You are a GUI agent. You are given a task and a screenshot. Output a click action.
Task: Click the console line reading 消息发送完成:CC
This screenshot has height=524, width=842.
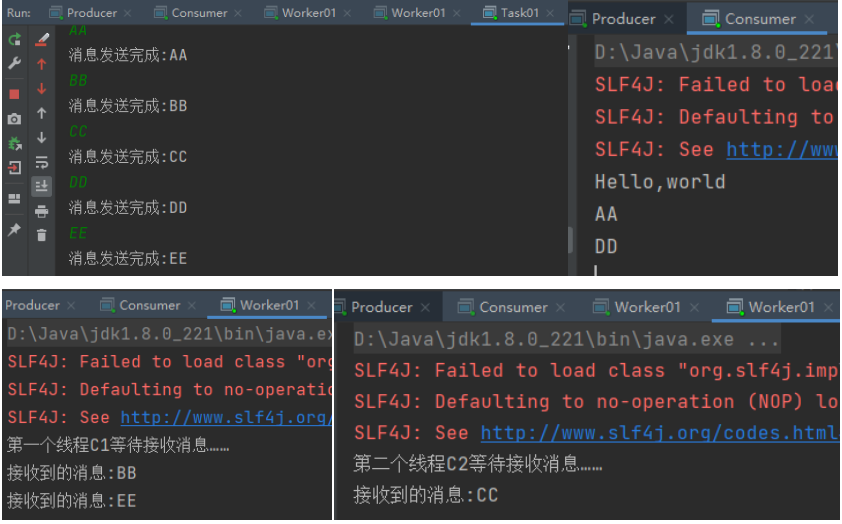click(x=127, y=157)
